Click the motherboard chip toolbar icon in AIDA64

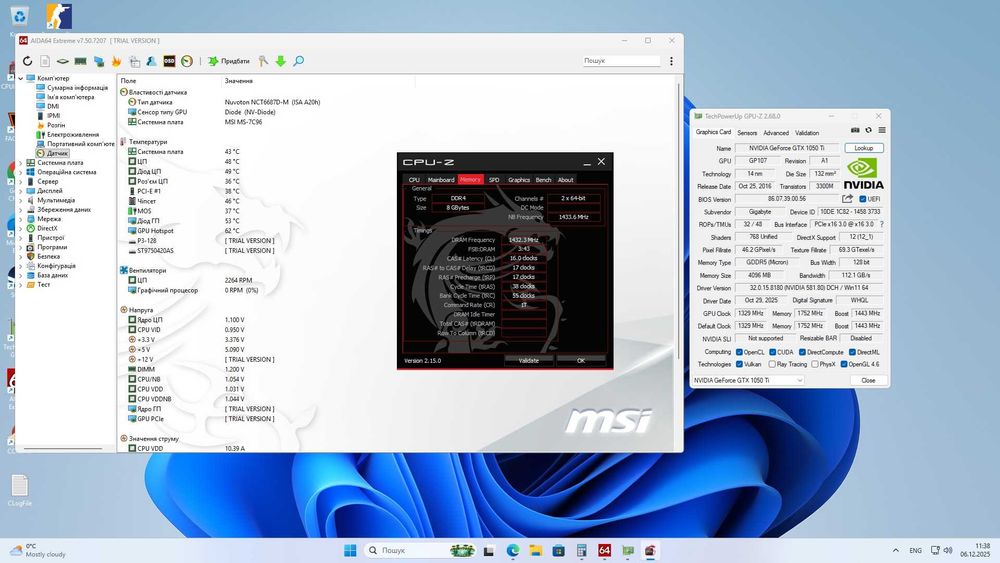click(x=62, y=61)
